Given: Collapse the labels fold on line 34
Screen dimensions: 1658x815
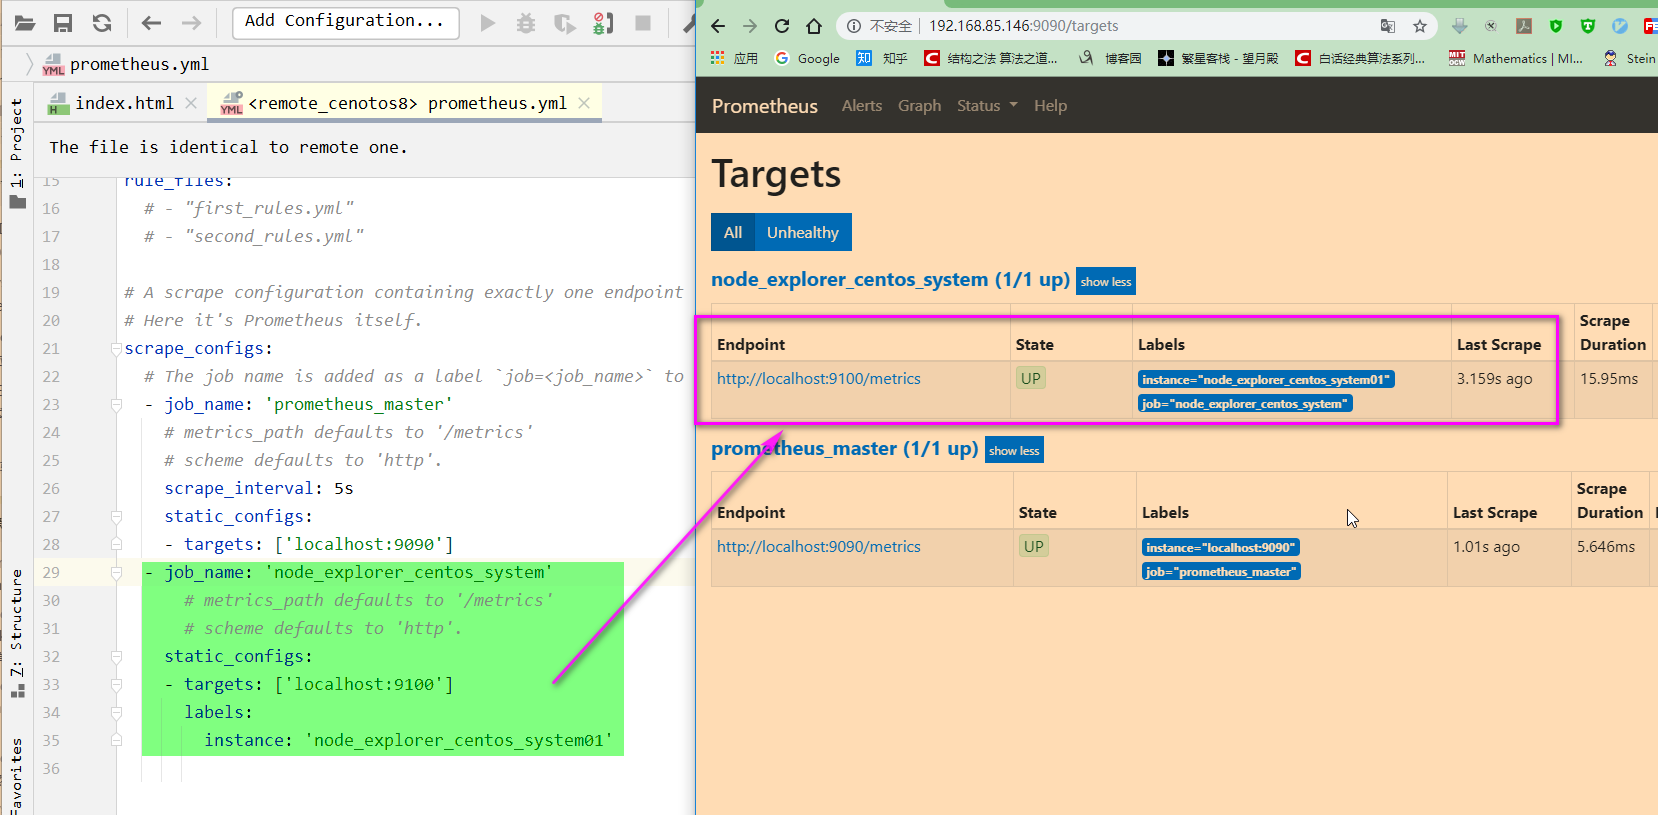Looking at the screenshot, I should pyautogui.click(x=116, y=712).
